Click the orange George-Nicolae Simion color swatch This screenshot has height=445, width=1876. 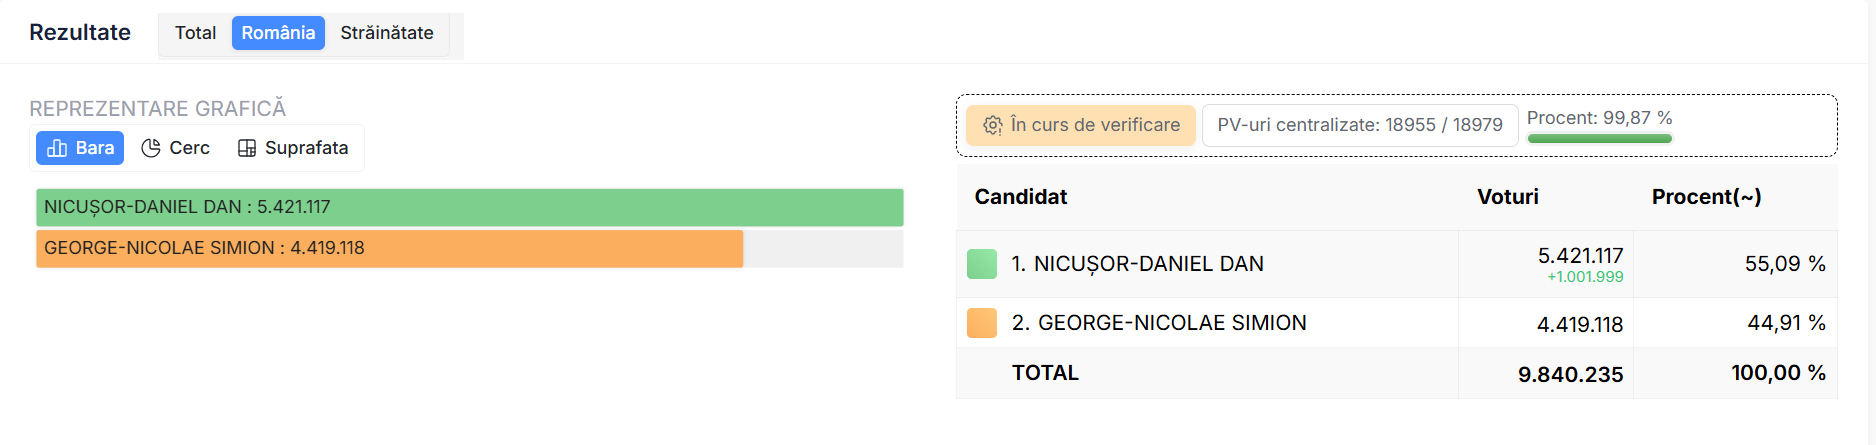[x=982, y=323]
